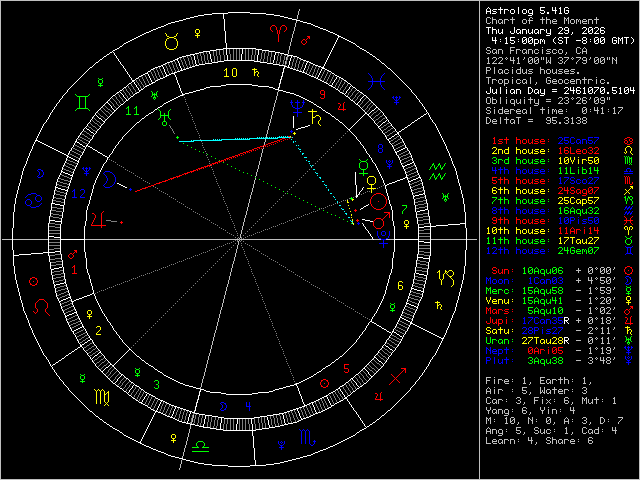Click the large yellow Venus glyph in chart
The image size is (640, 480).
(371, 184)
